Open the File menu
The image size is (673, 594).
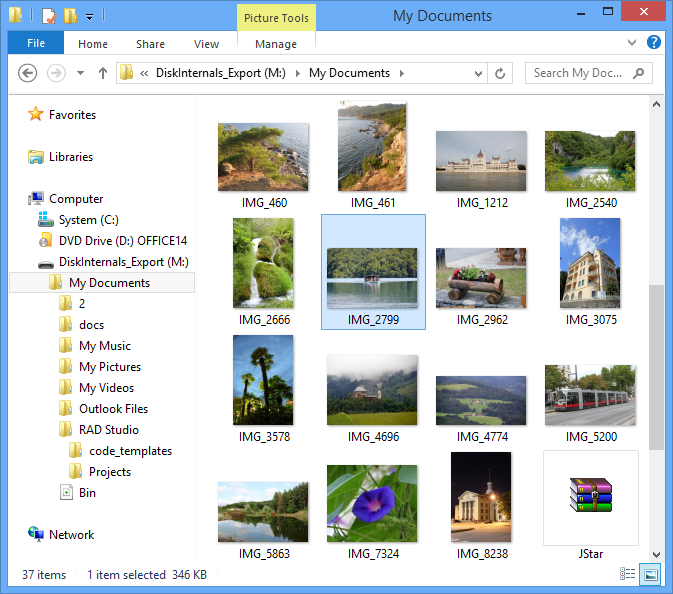point(36,43)
